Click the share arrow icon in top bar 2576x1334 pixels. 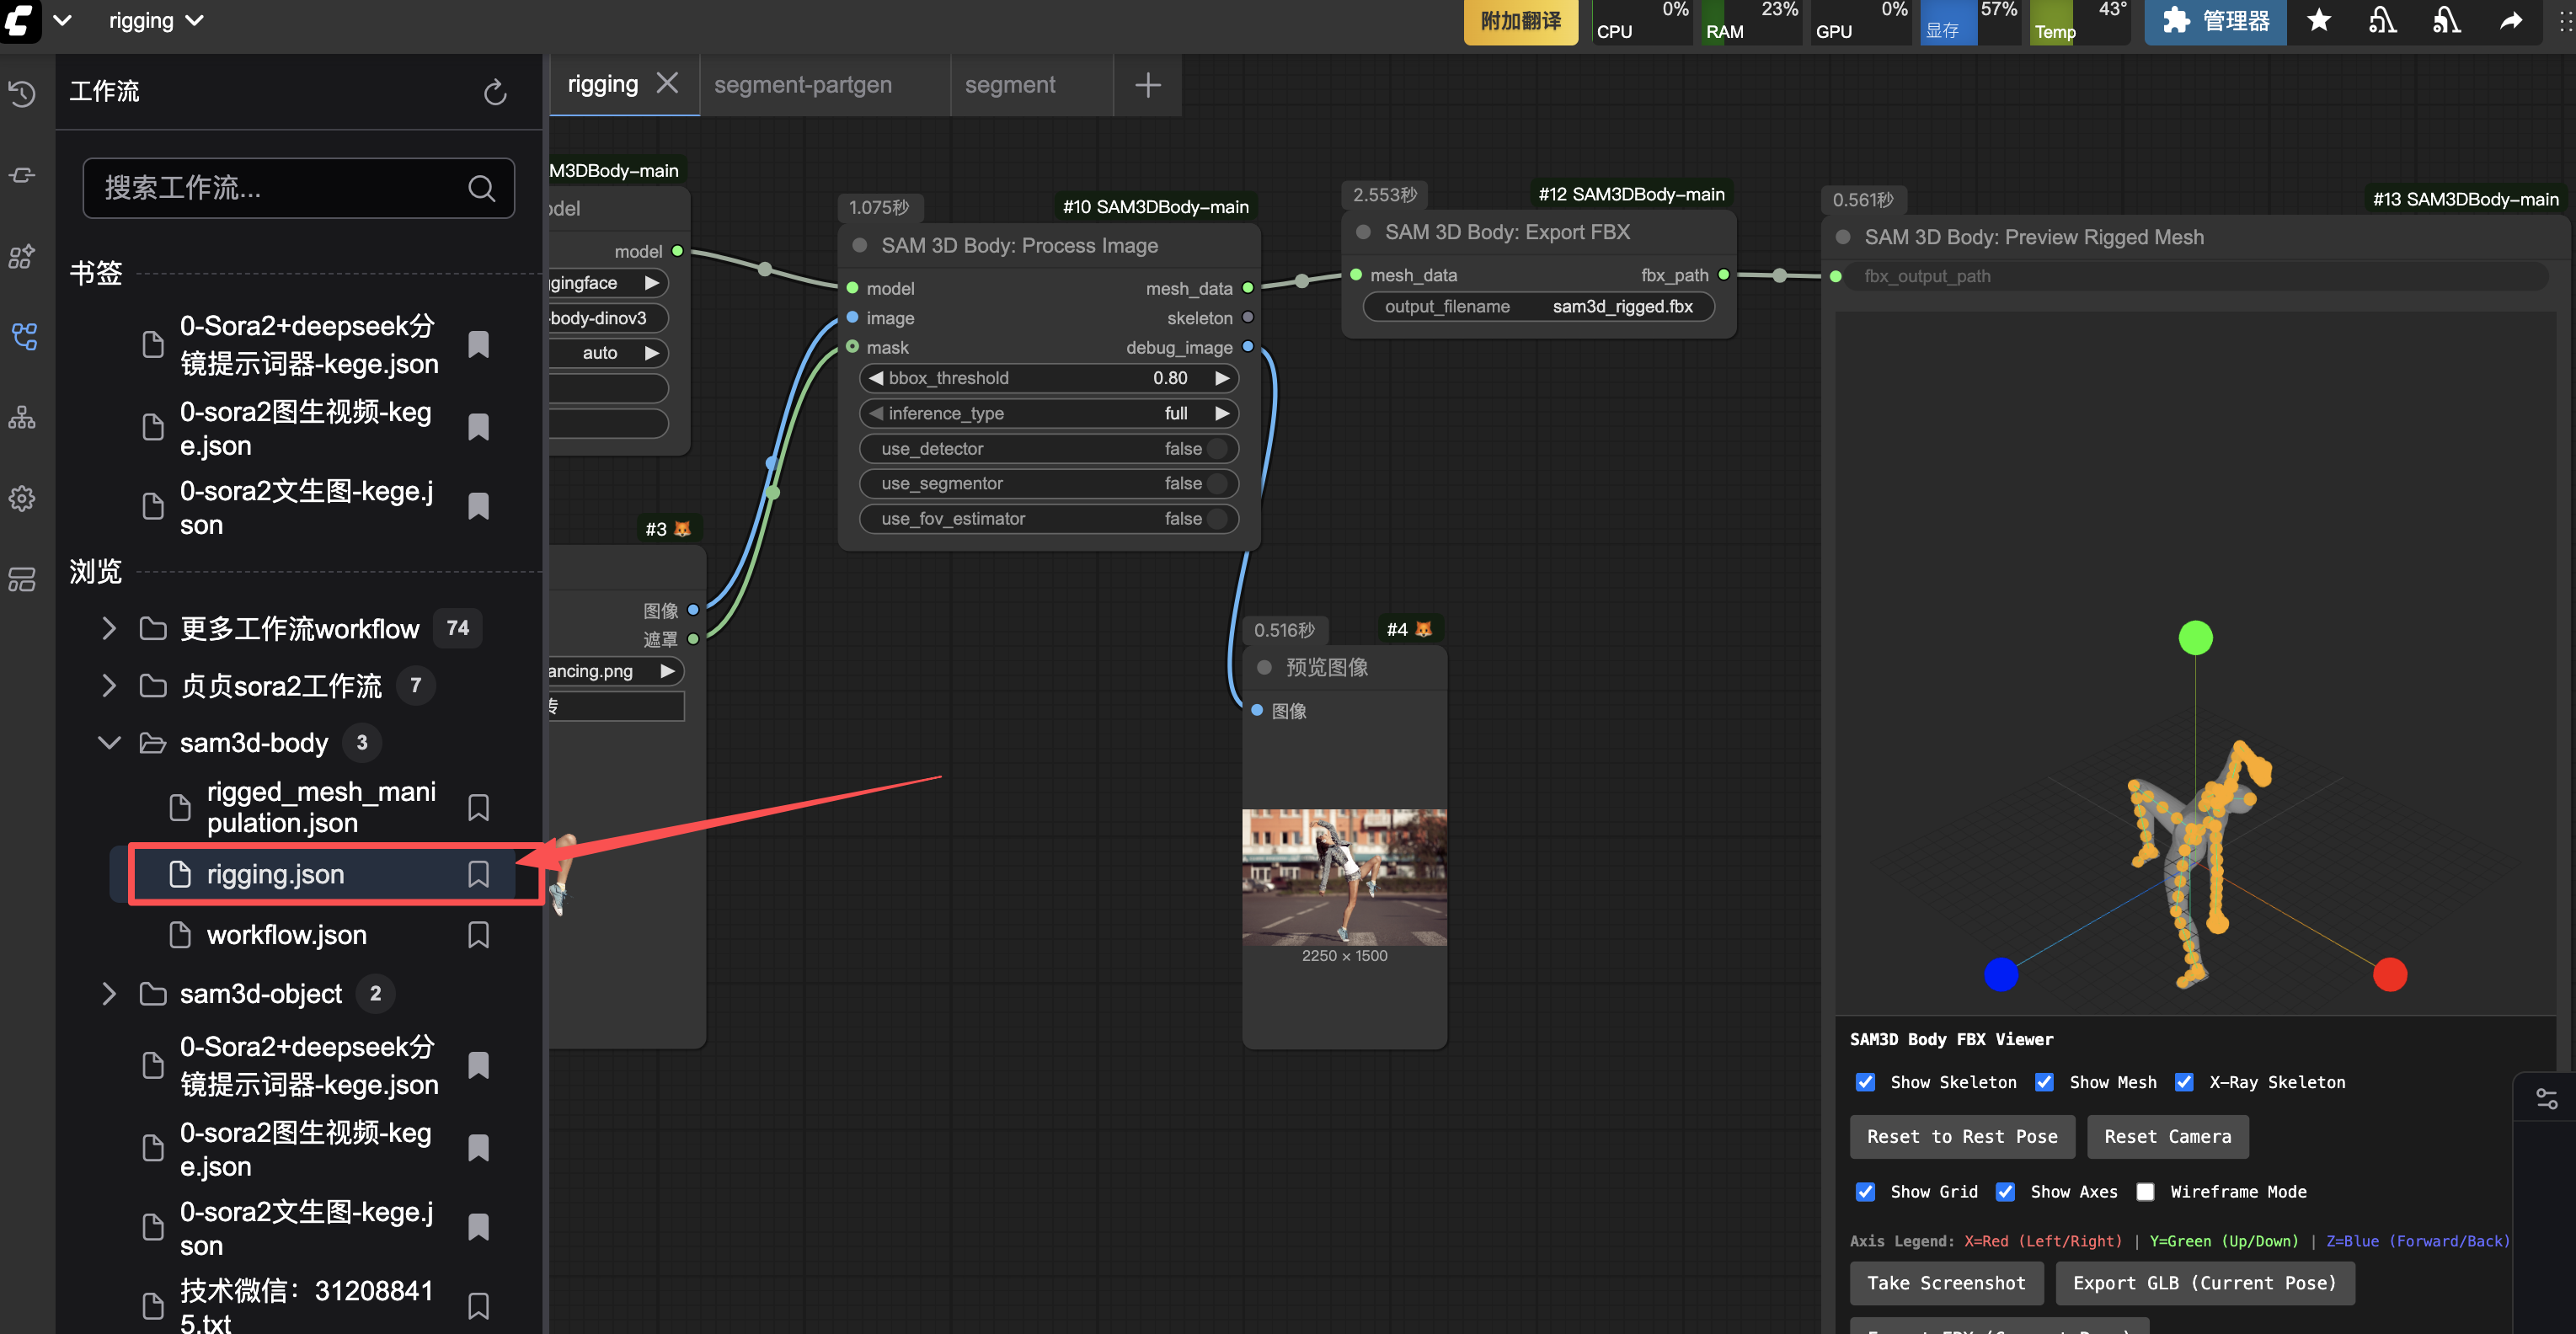tap(2510, 21)
